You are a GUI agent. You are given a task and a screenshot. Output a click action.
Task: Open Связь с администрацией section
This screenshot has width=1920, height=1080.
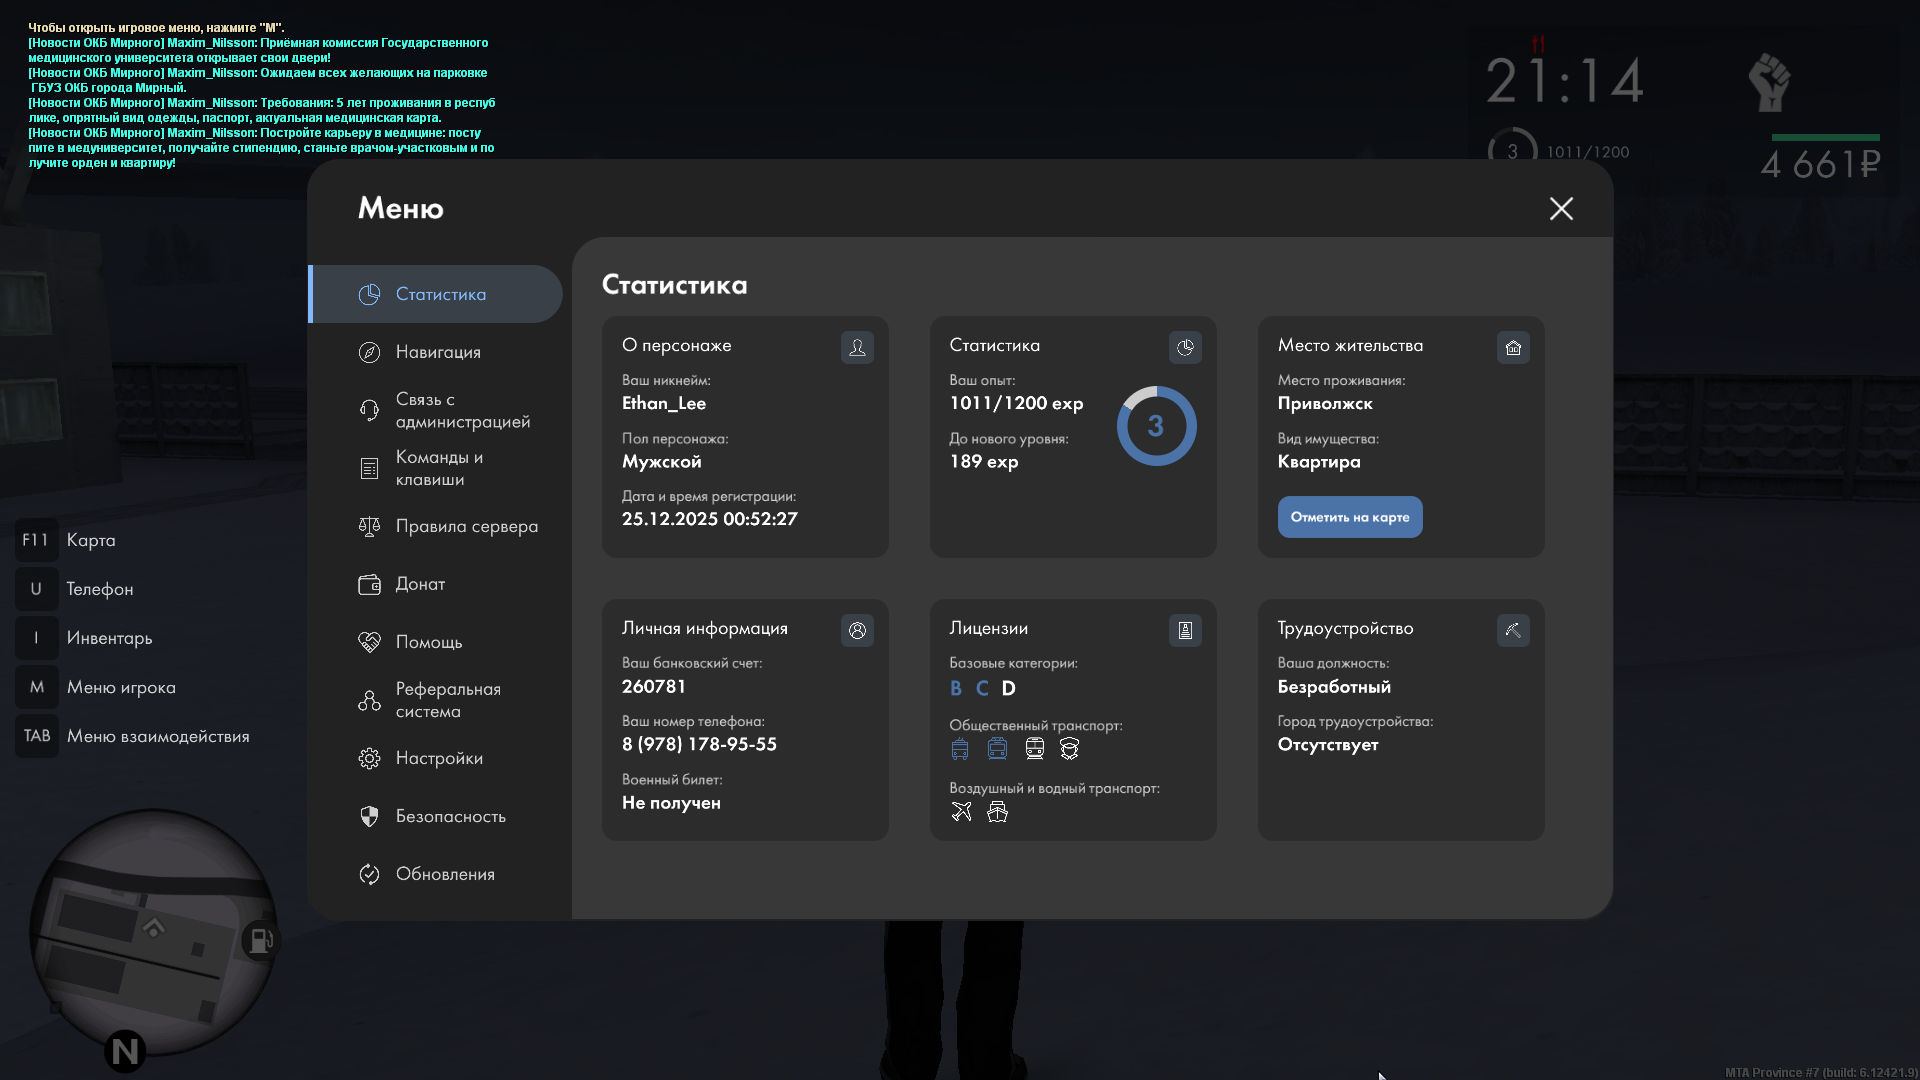[x=461, y=410]
